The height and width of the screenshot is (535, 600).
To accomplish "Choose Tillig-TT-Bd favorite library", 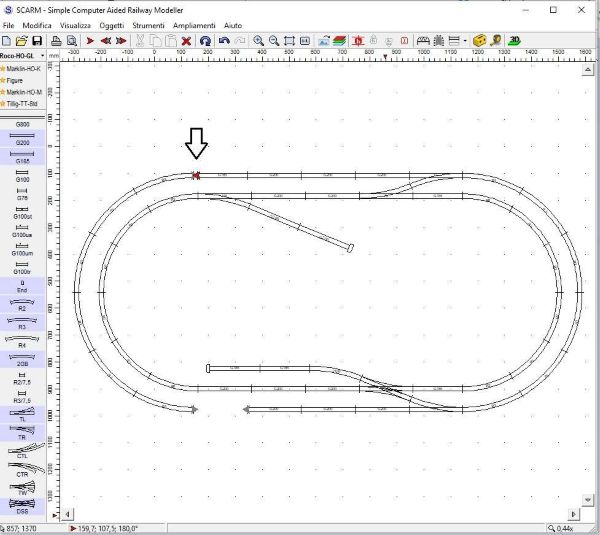I will point(24,103).
